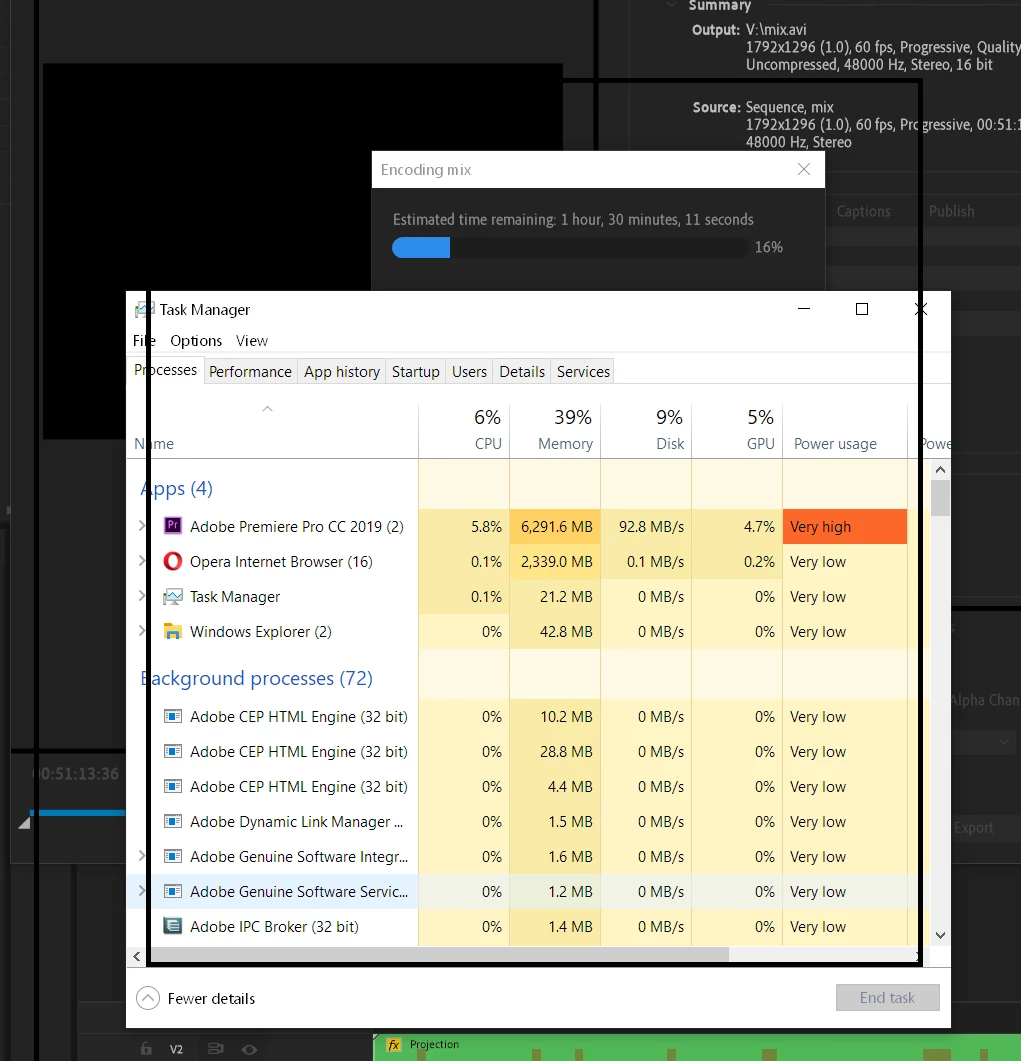The height and width of the screenshot is (1061, 1021).
Task: Toggle sync lock for V2 track
Action: pos(216,1049)
